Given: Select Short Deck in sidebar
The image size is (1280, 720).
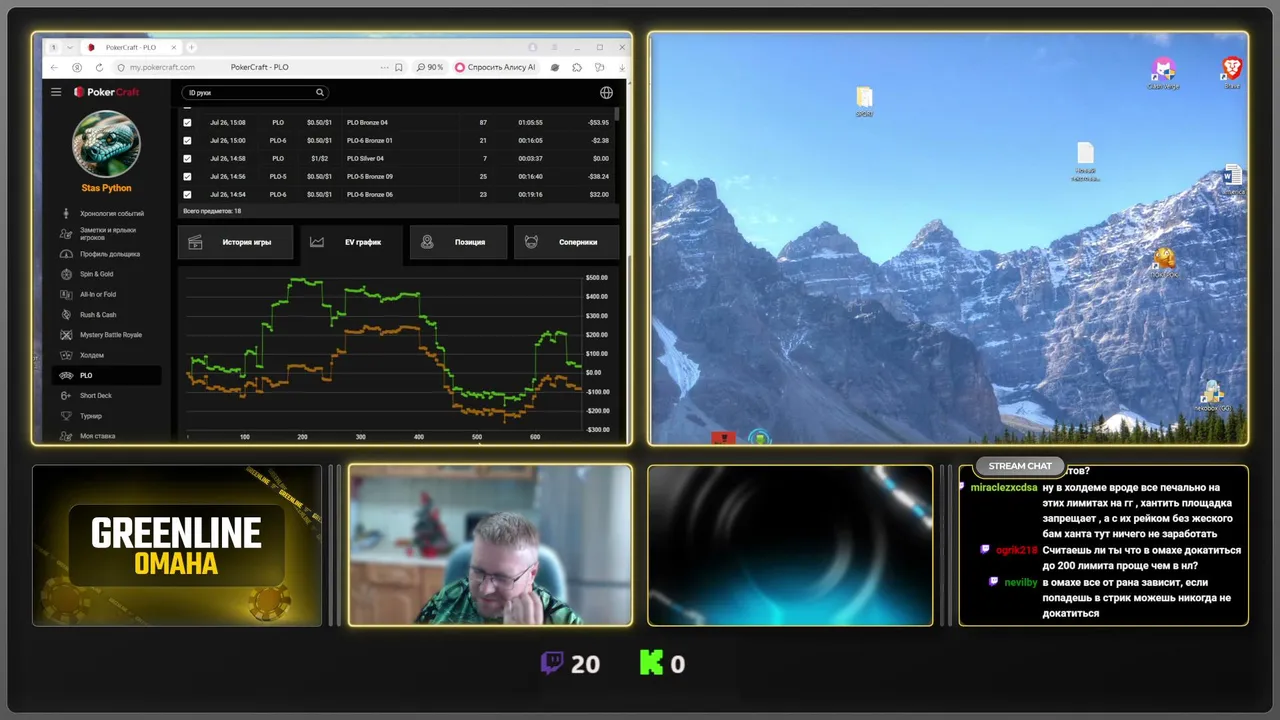Looking at the screenshot, I should (x=106, y=396).
